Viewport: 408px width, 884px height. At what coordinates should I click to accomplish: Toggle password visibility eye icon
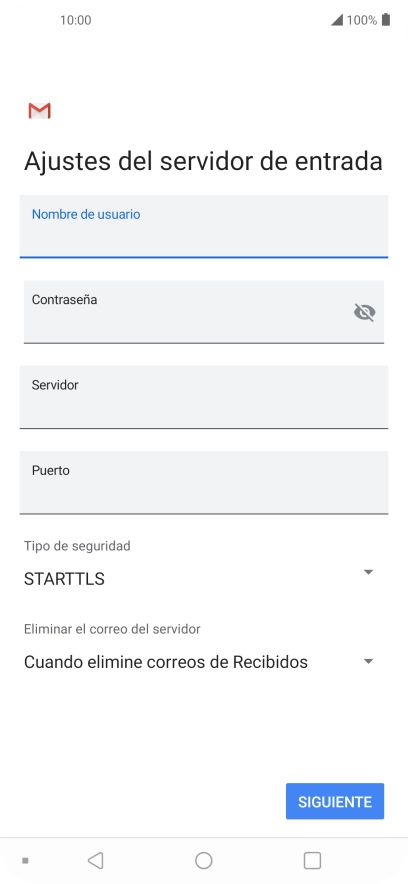tap(365, 312)
